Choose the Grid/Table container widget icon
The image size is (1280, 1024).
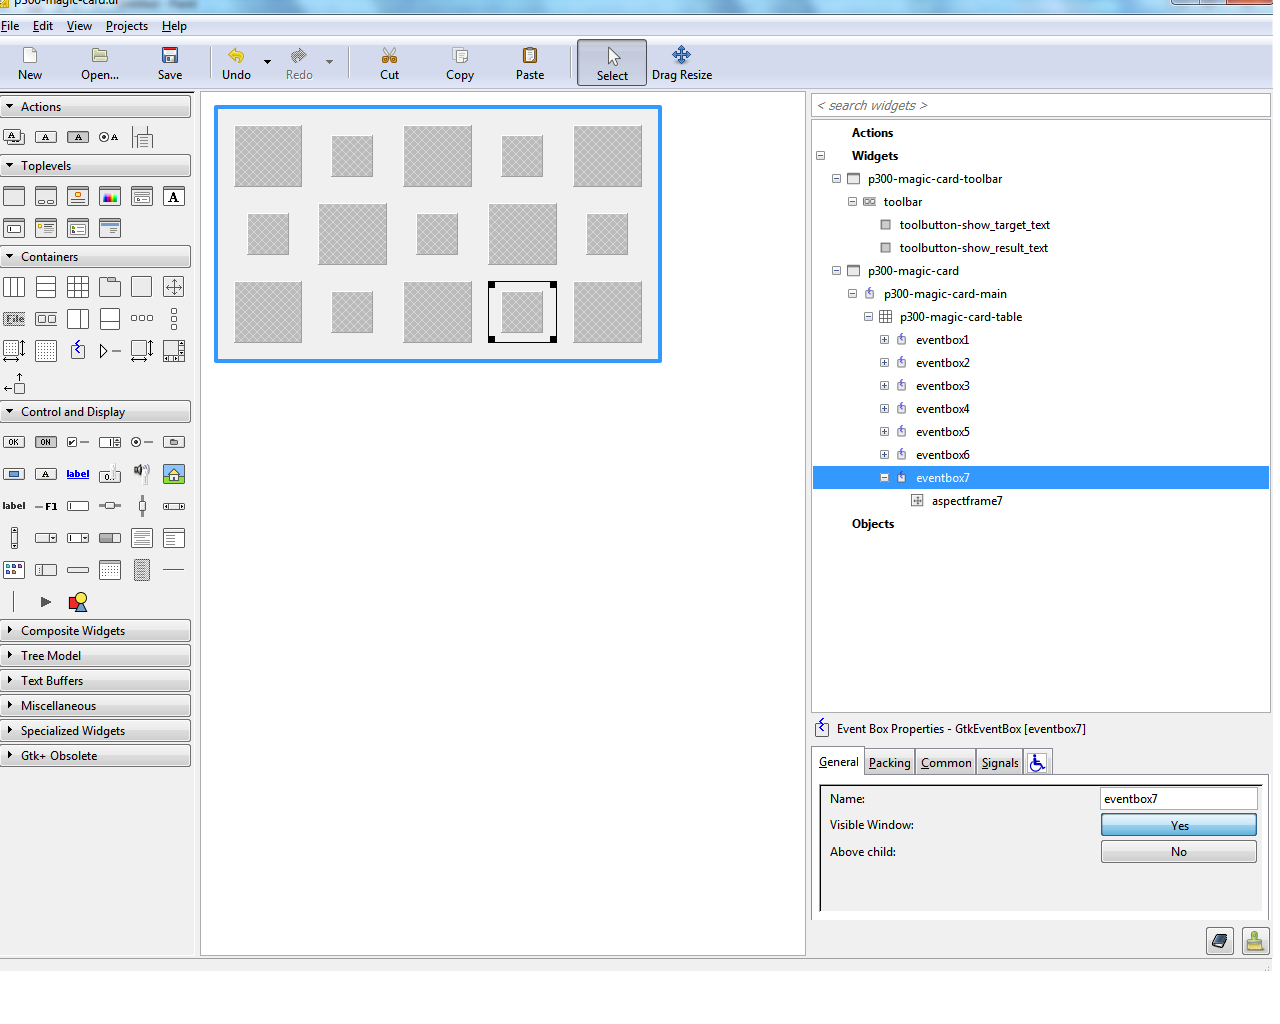(x=78, y=287)
